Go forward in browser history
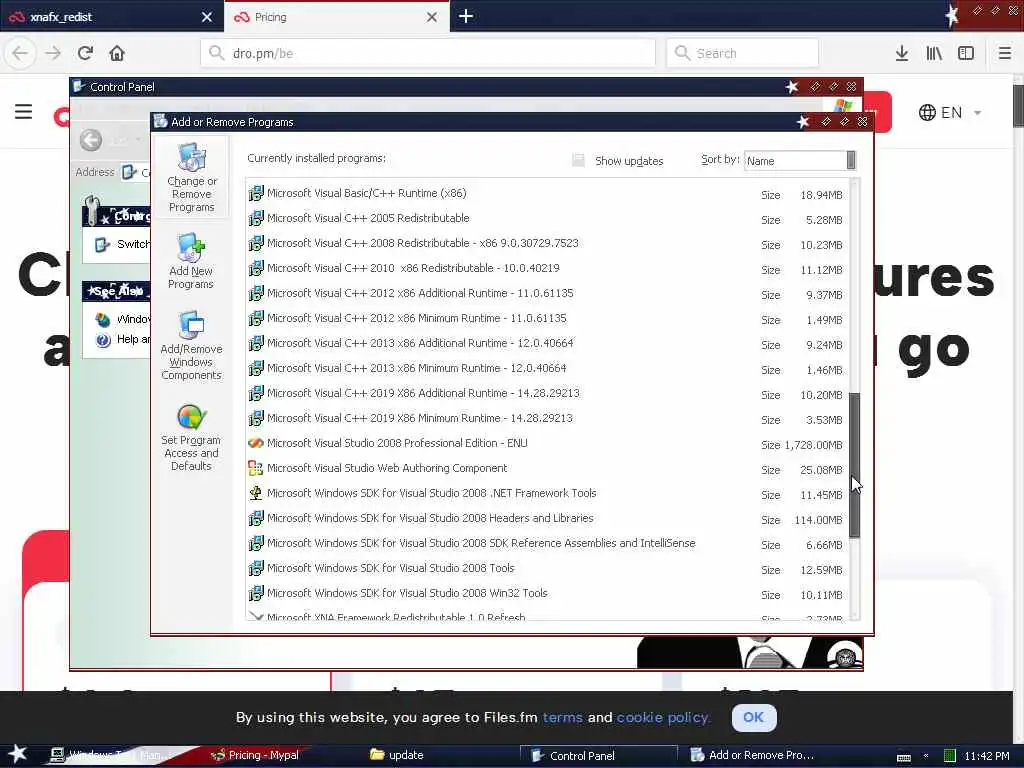Screen dimensions: 1024x768 click(53, 53)
